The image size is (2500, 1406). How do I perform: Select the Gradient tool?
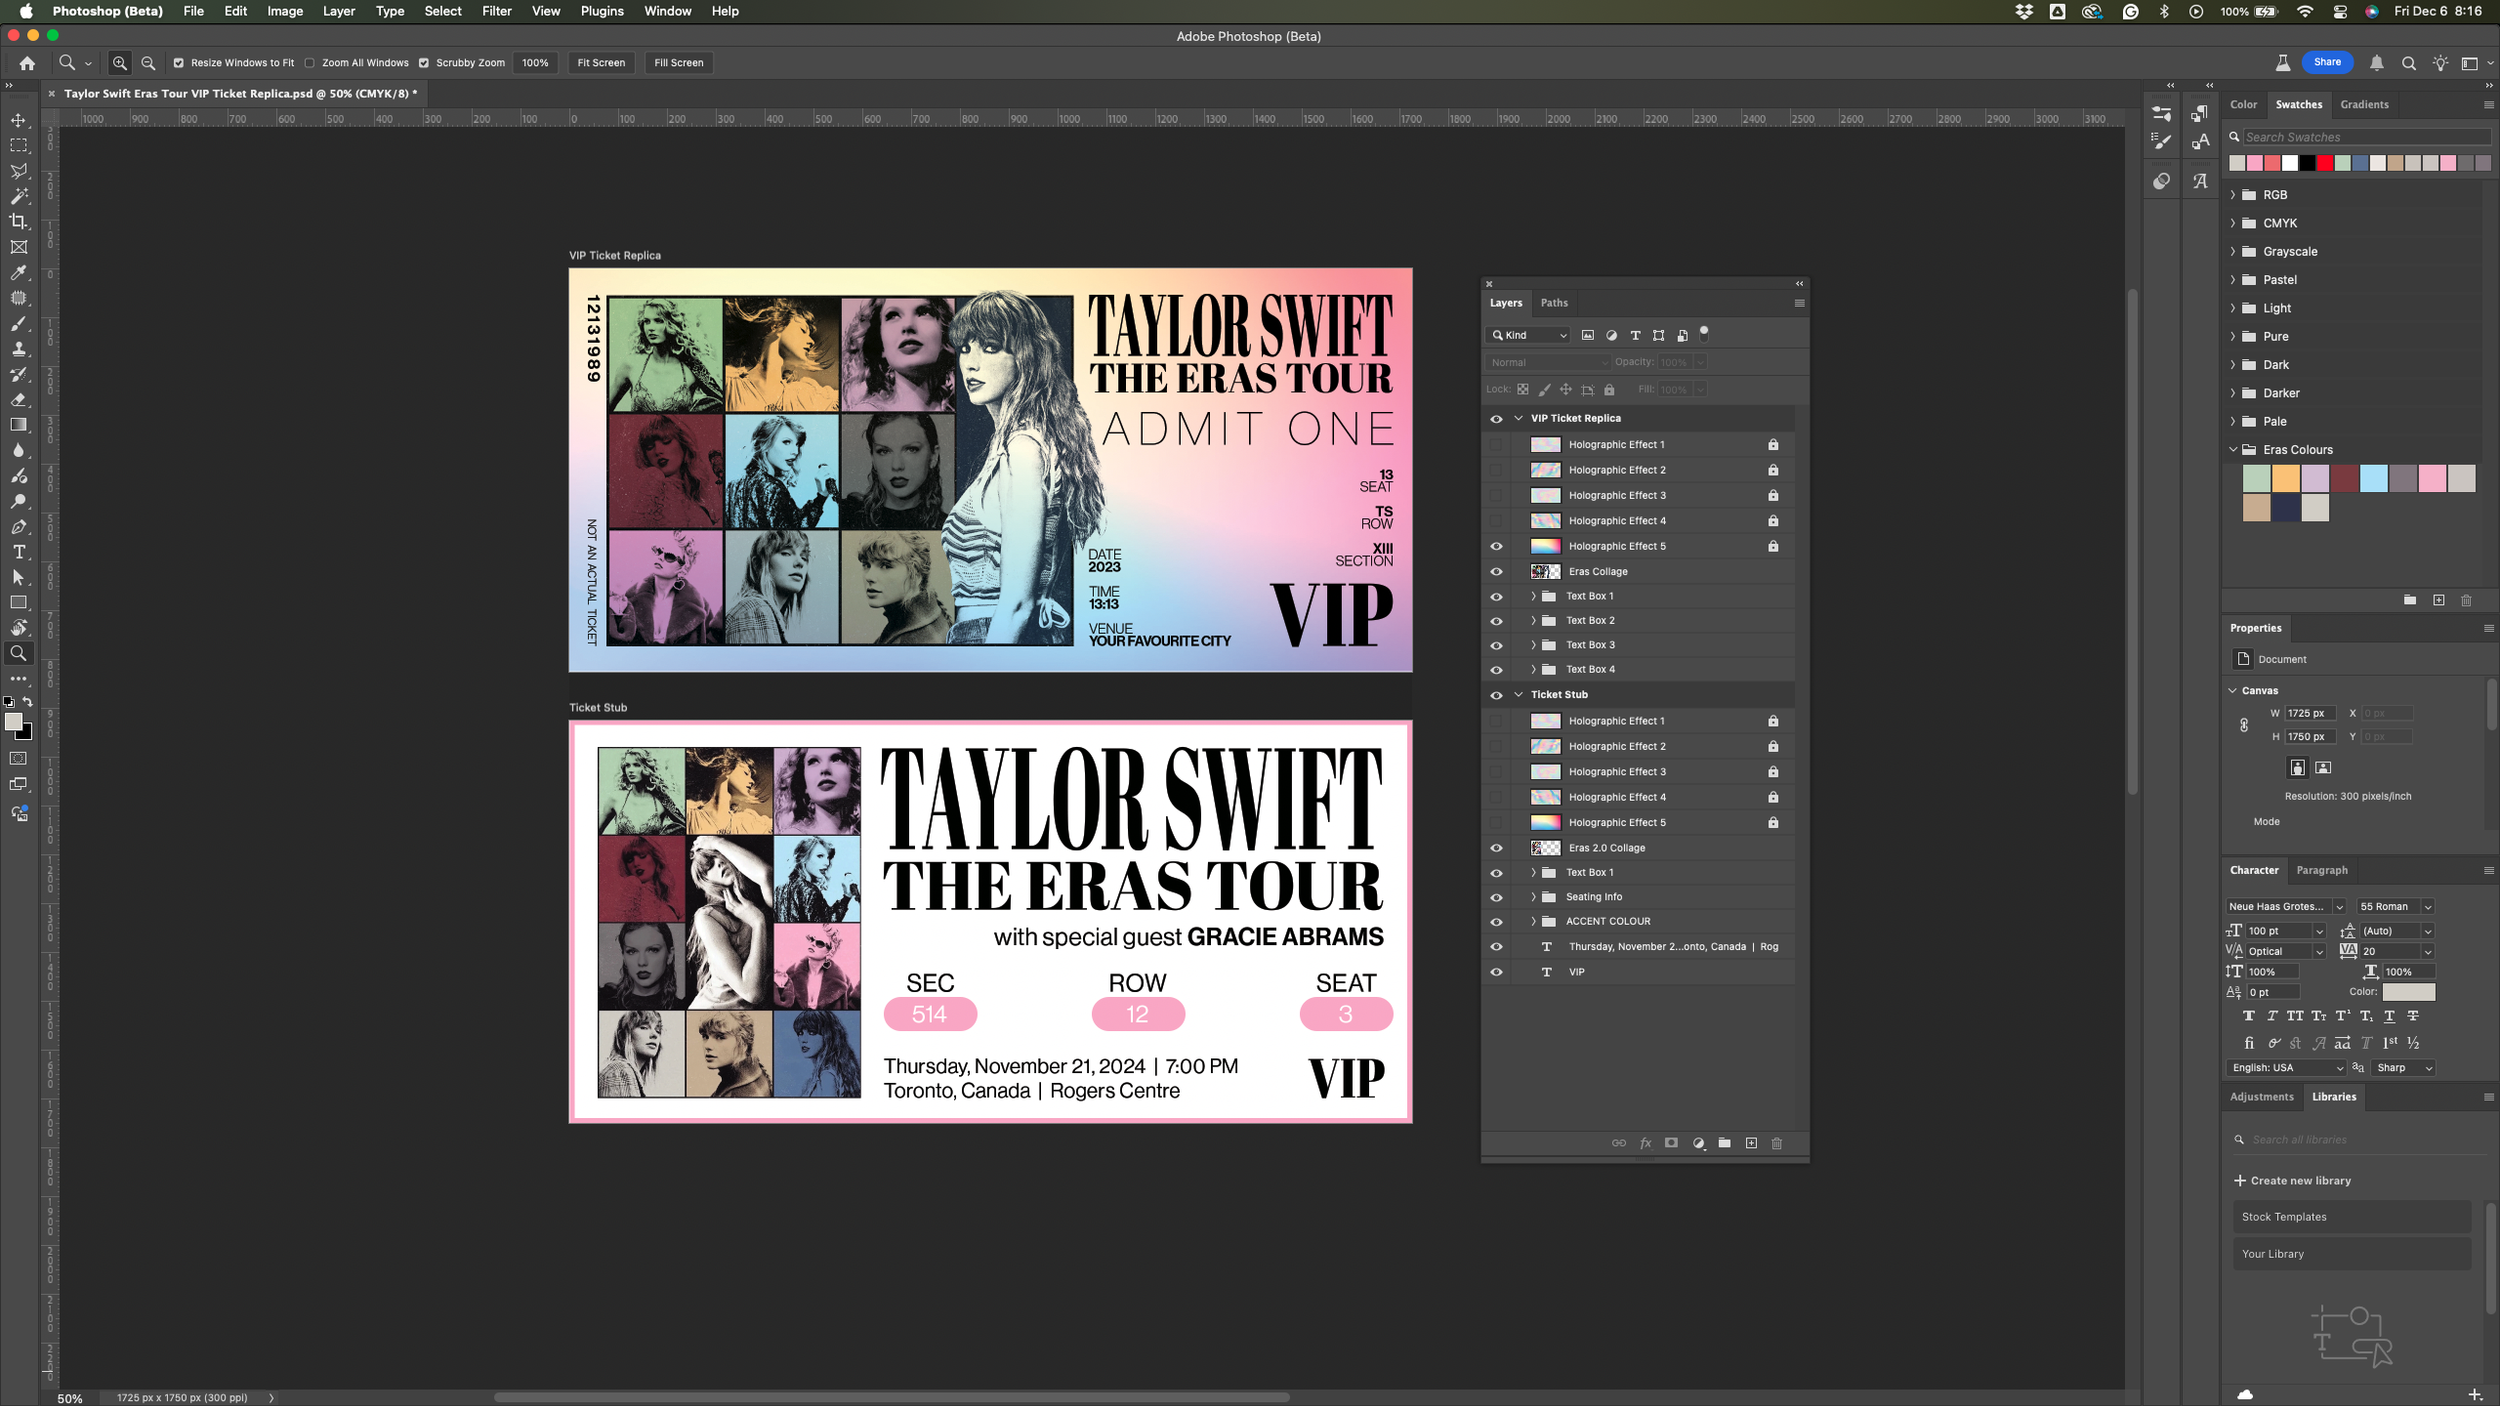pos(18,425)
